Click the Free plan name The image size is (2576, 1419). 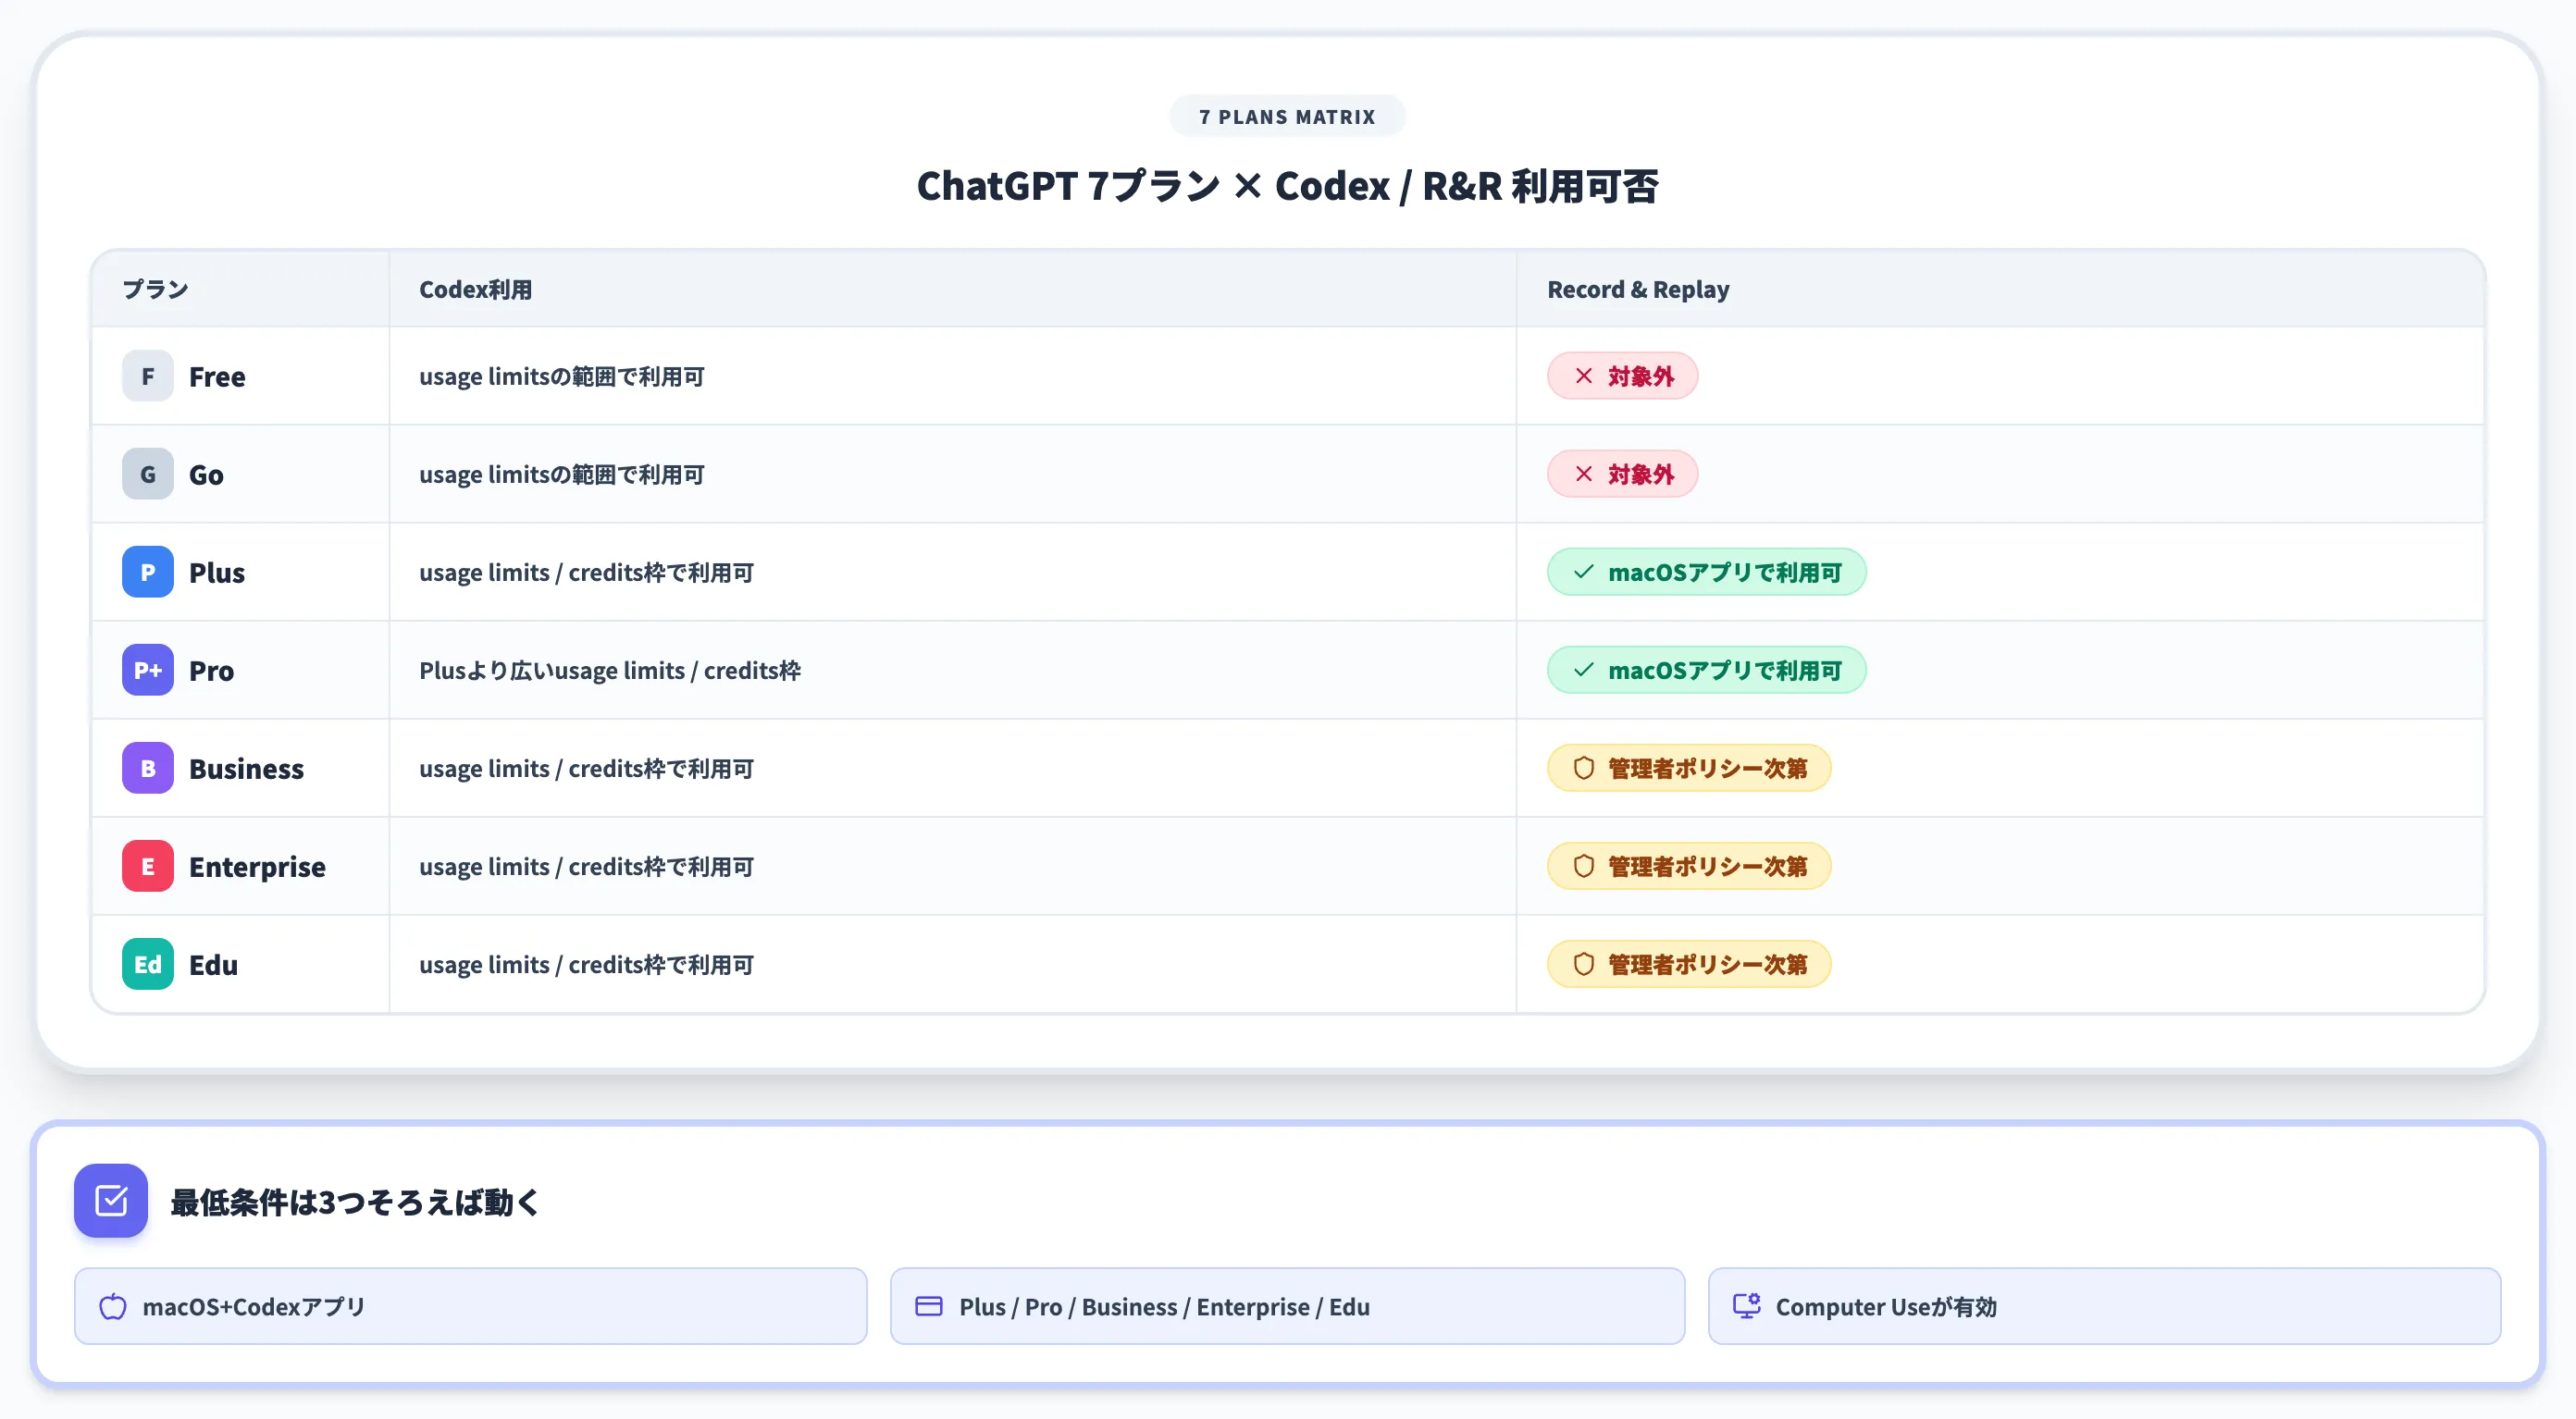tap(217, 377)
